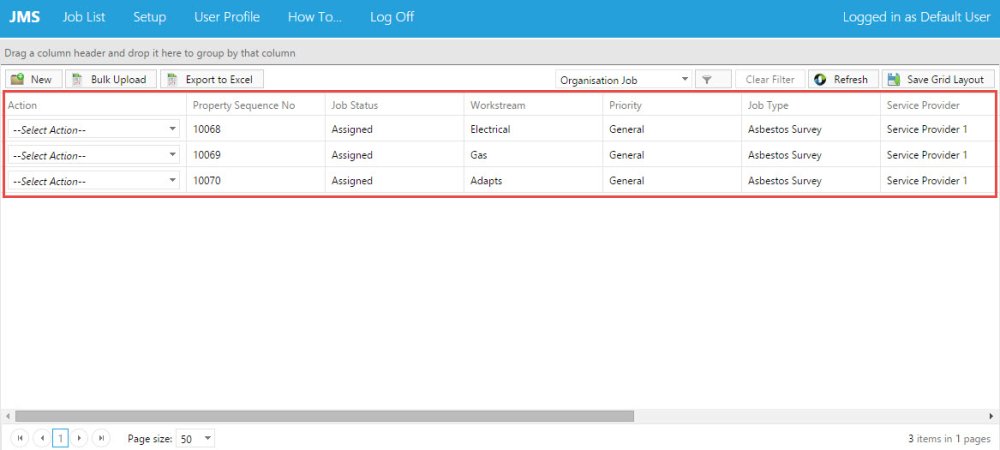Click the Bulk Upload spreadsheet icon
The width and height of the screenshot is (1000, 450).
tap(77, 79)
